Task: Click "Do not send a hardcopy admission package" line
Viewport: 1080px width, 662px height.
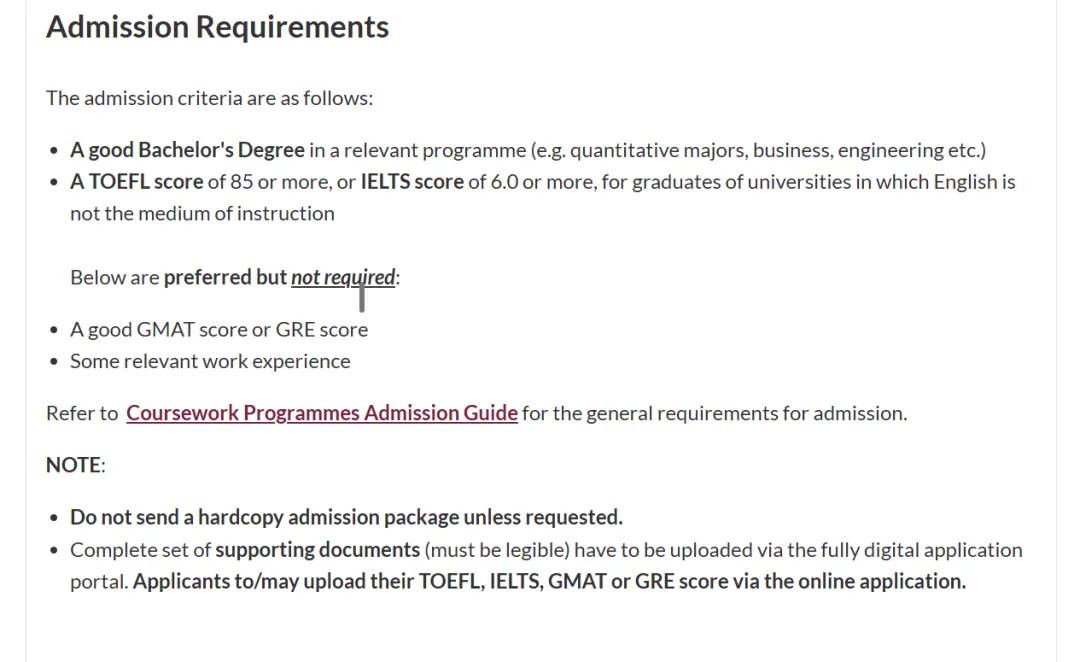Action: coord(346,517)
